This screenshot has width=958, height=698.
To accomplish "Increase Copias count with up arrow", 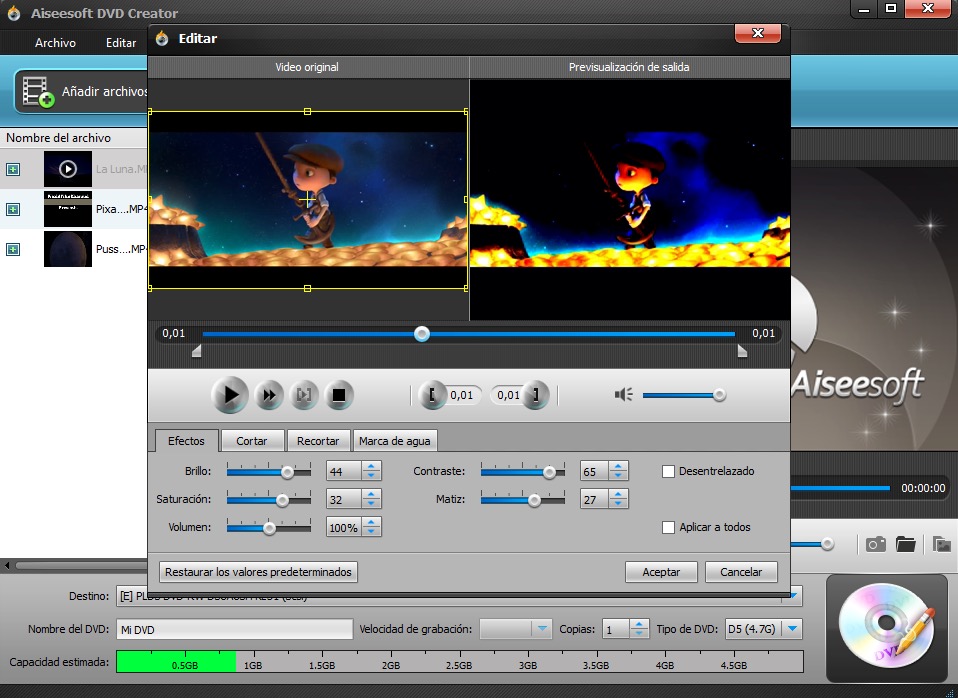I will click(x=639, y=623).
